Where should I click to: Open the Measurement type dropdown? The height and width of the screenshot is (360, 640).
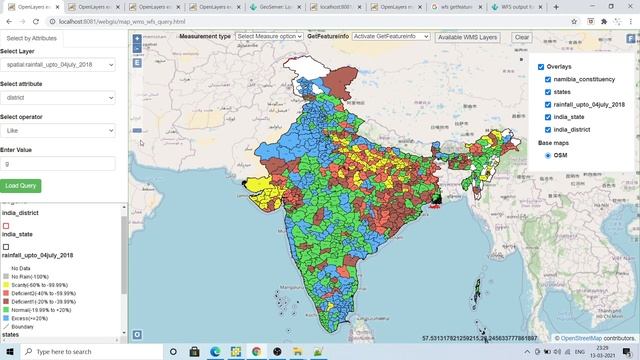coord(269,36)
